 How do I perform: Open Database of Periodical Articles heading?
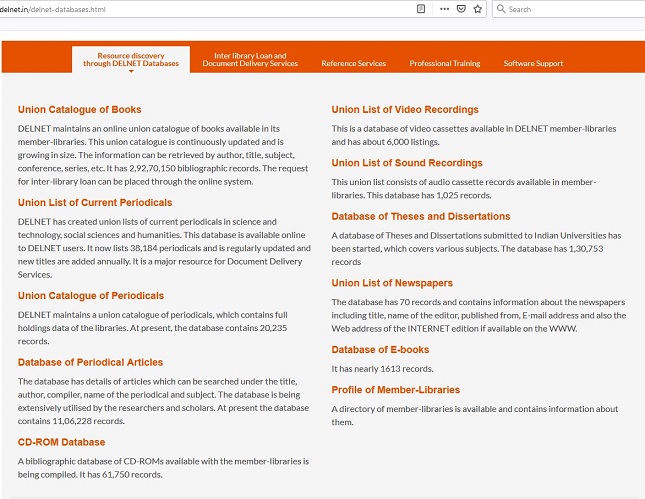[x=90, y=362]
